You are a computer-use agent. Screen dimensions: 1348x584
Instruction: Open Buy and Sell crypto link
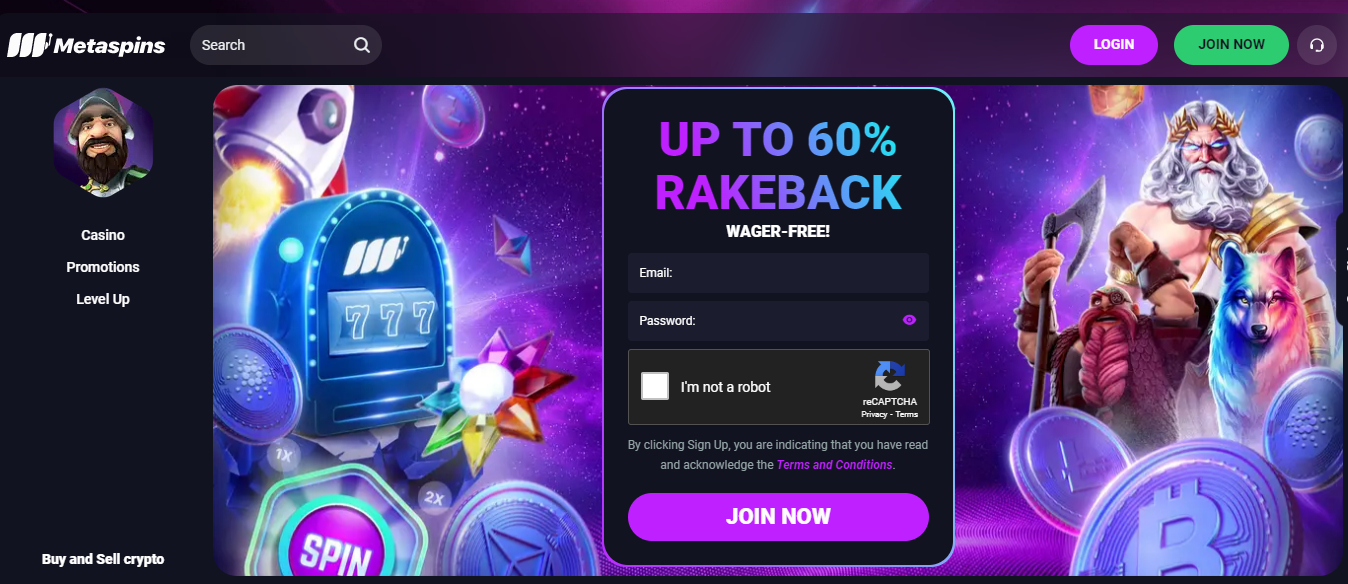click(103, 559)
